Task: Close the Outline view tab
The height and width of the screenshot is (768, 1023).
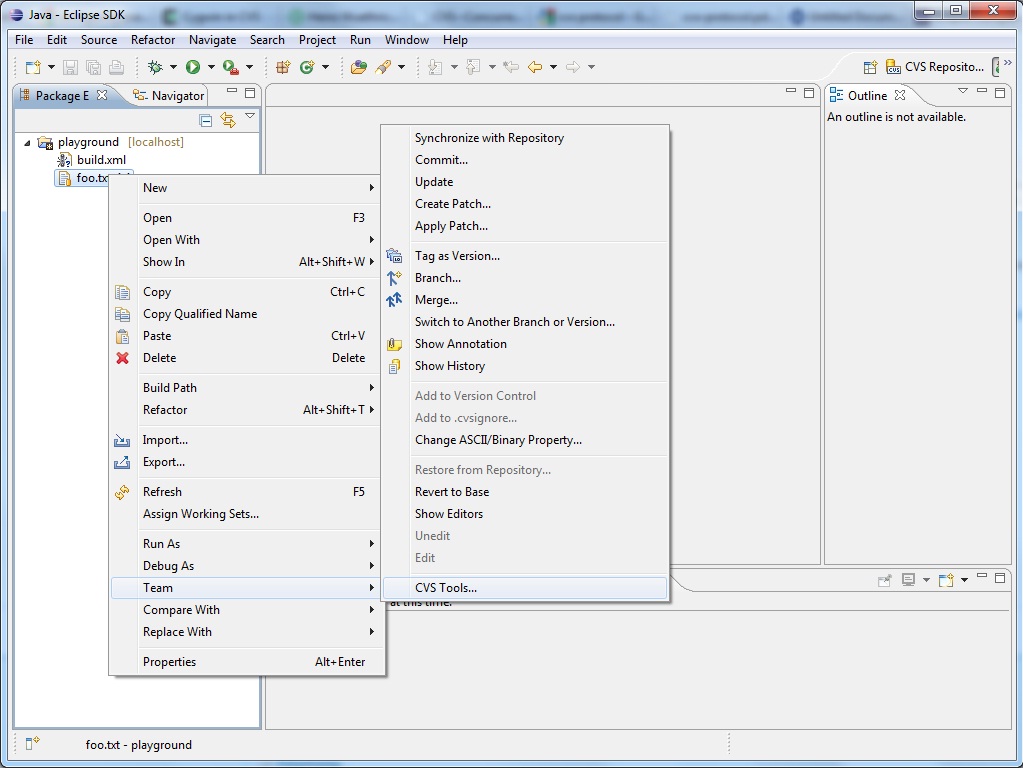Action: (x=900, y=95)
